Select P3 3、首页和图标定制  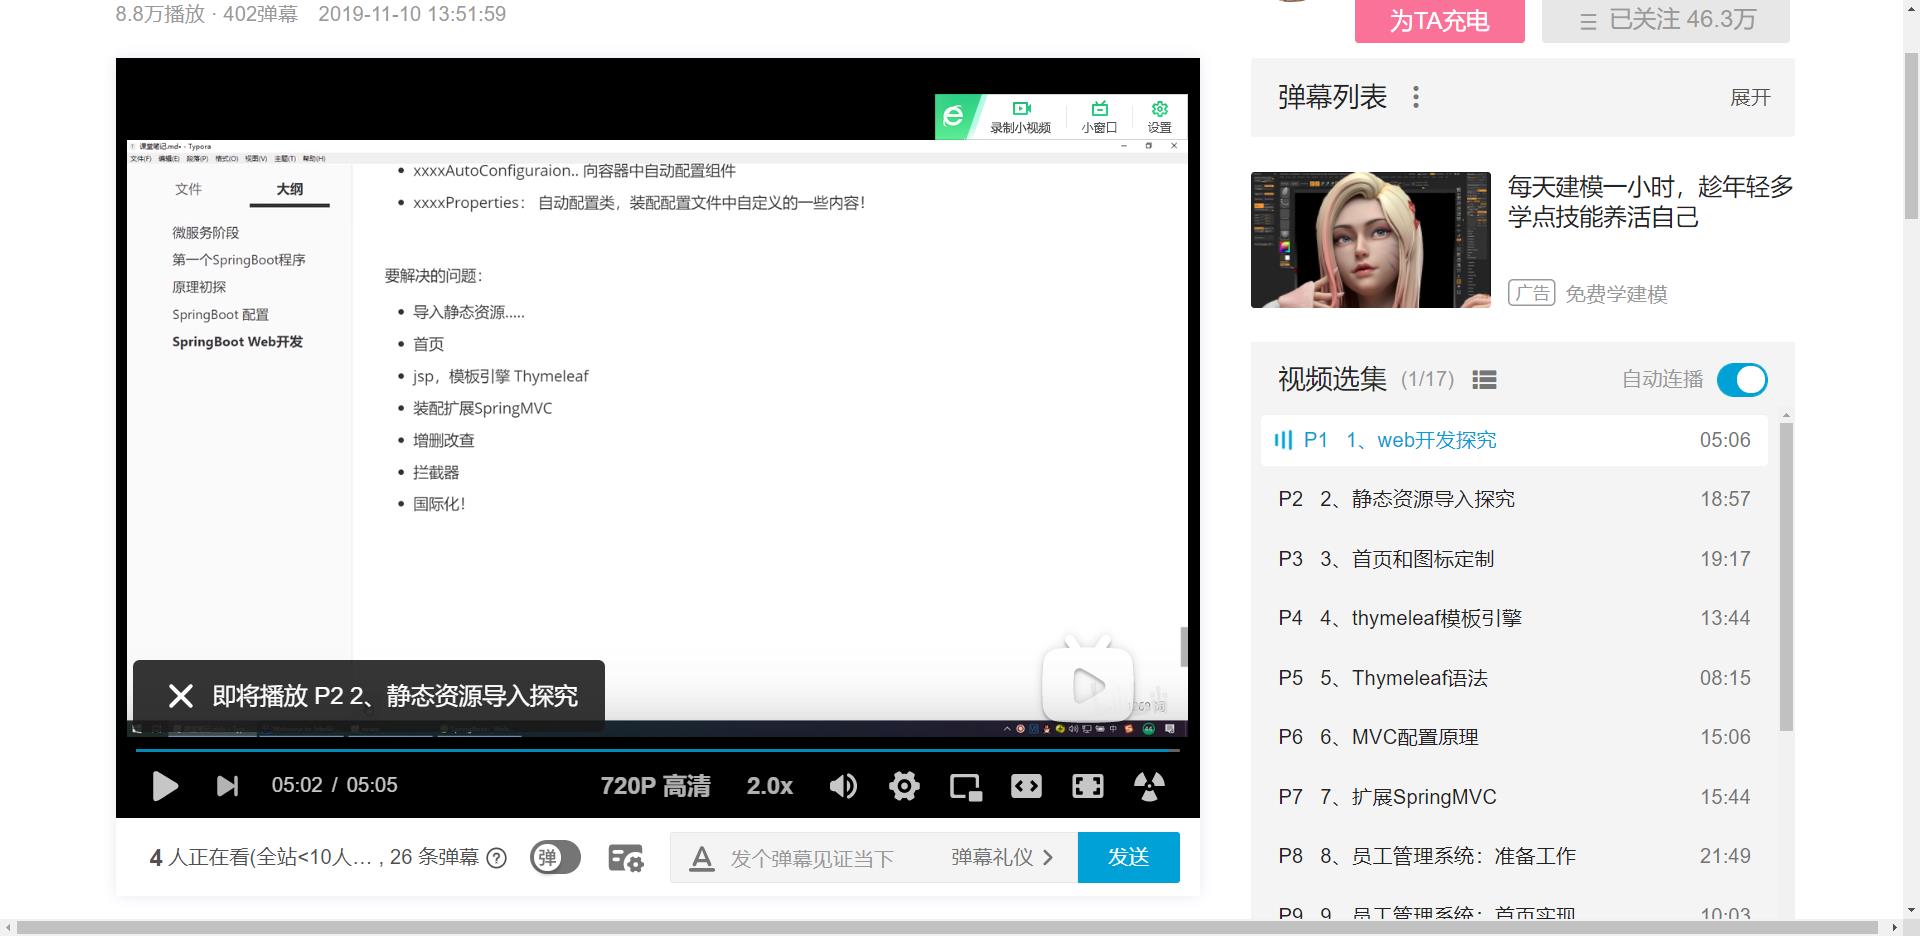[1514, 559]
